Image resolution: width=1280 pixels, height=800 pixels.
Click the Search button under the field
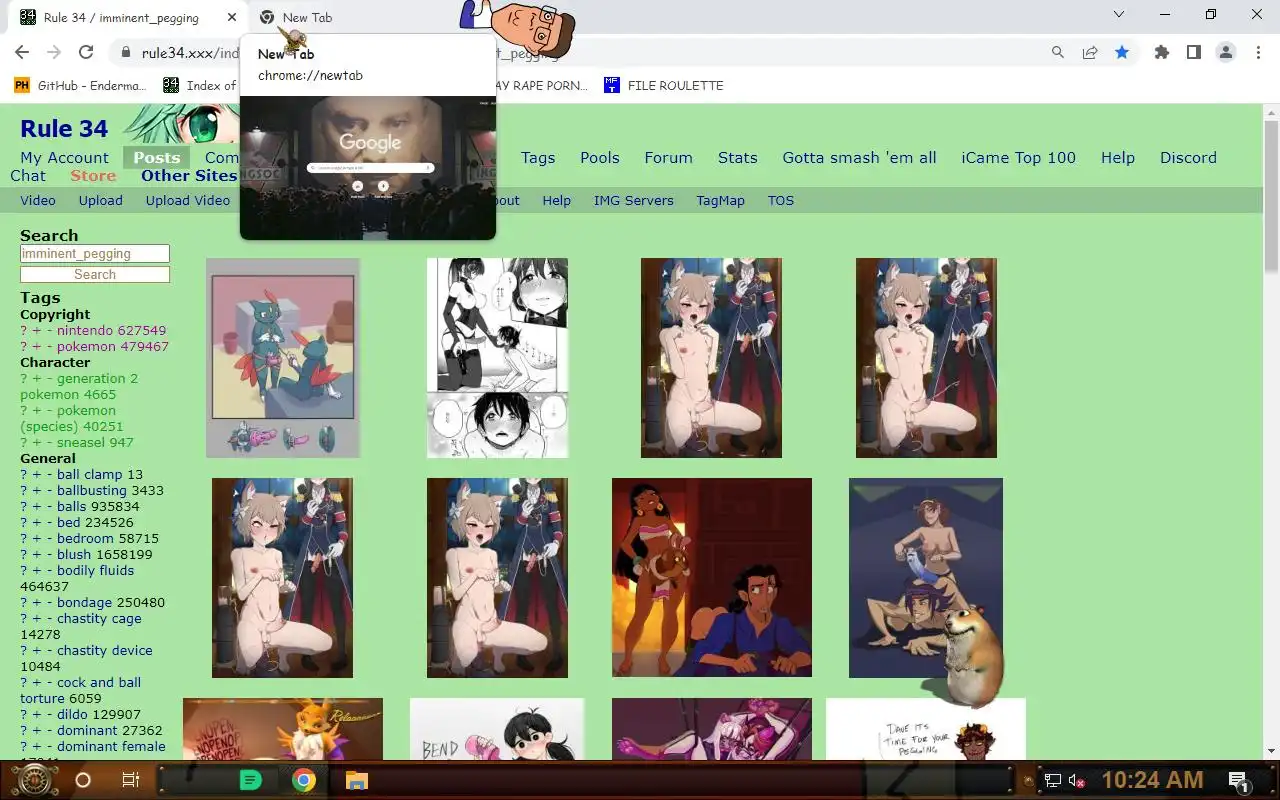point(95,274)
